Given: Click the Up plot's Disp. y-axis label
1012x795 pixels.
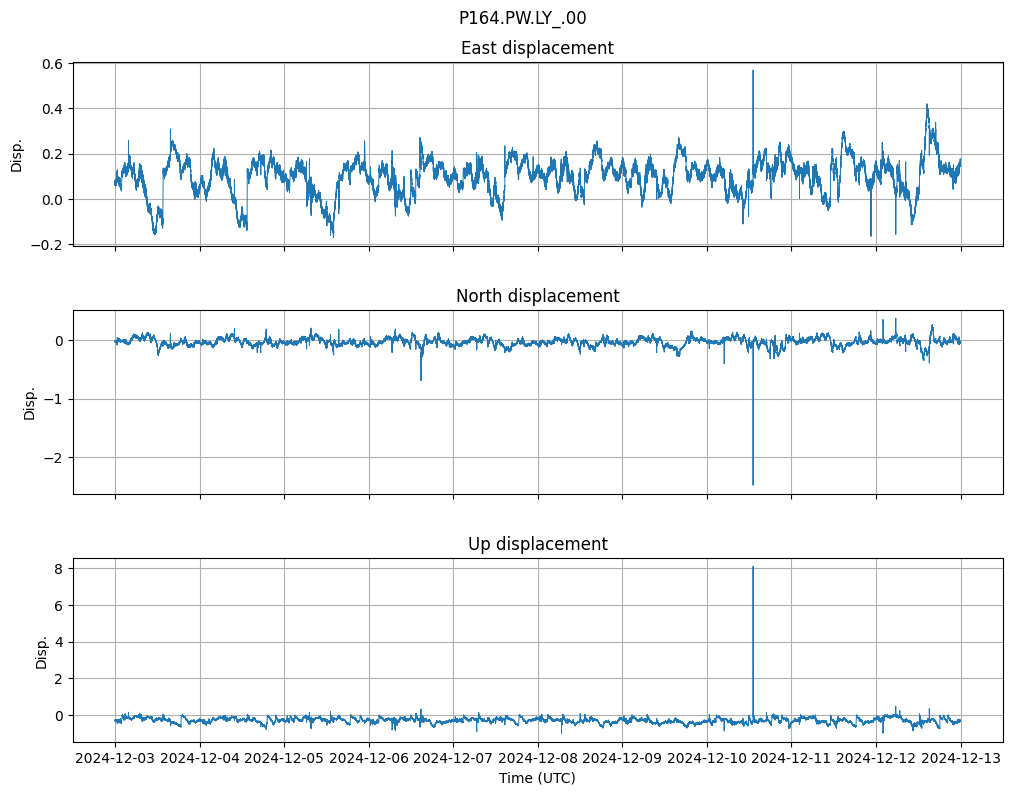Looking at the screenshot, I should (42, 650).
